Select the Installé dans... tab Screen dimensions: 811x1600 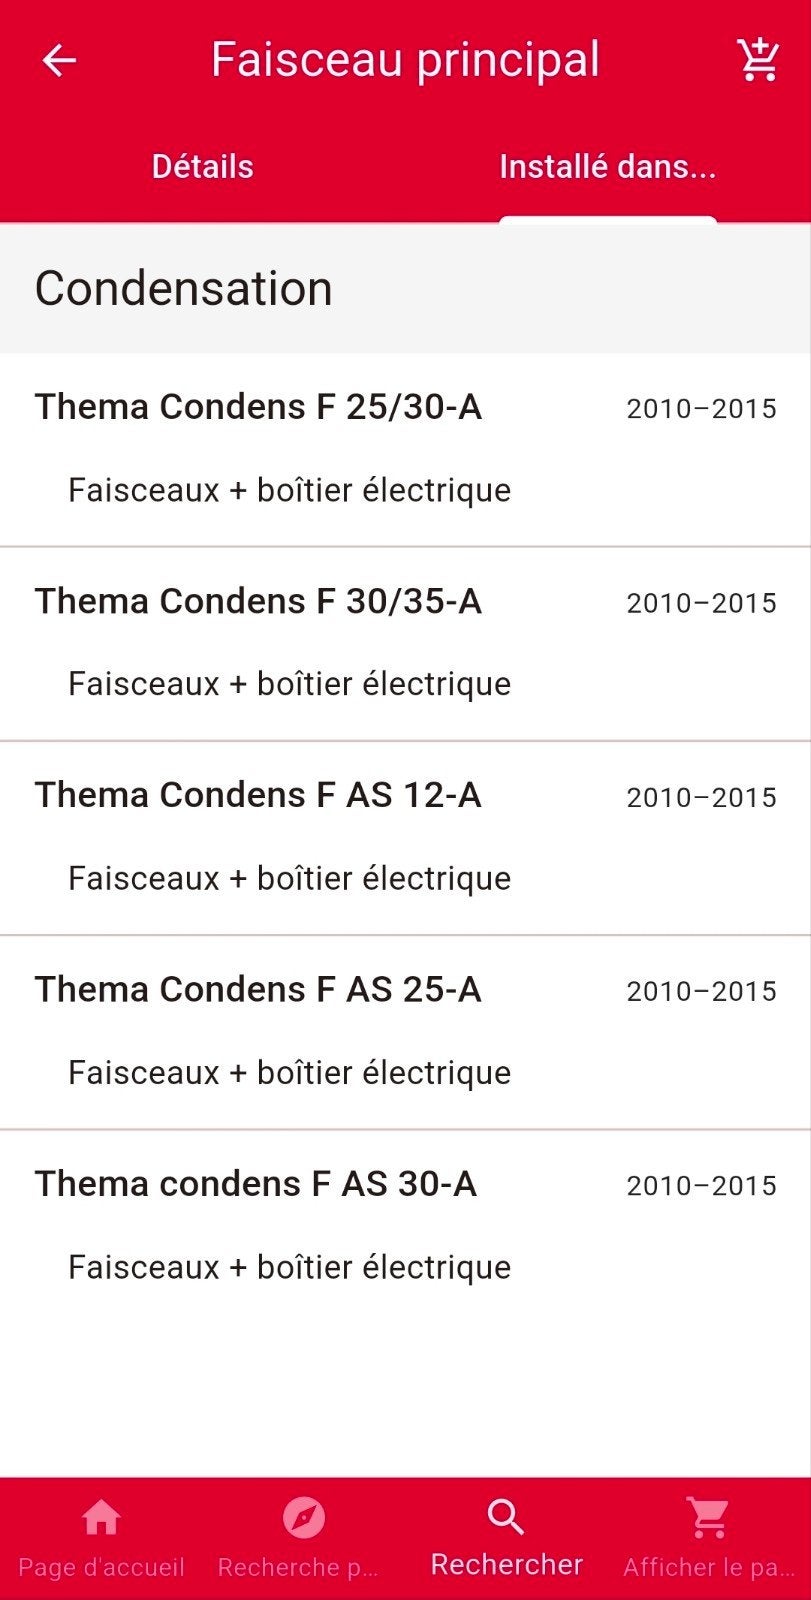point(608,166)
